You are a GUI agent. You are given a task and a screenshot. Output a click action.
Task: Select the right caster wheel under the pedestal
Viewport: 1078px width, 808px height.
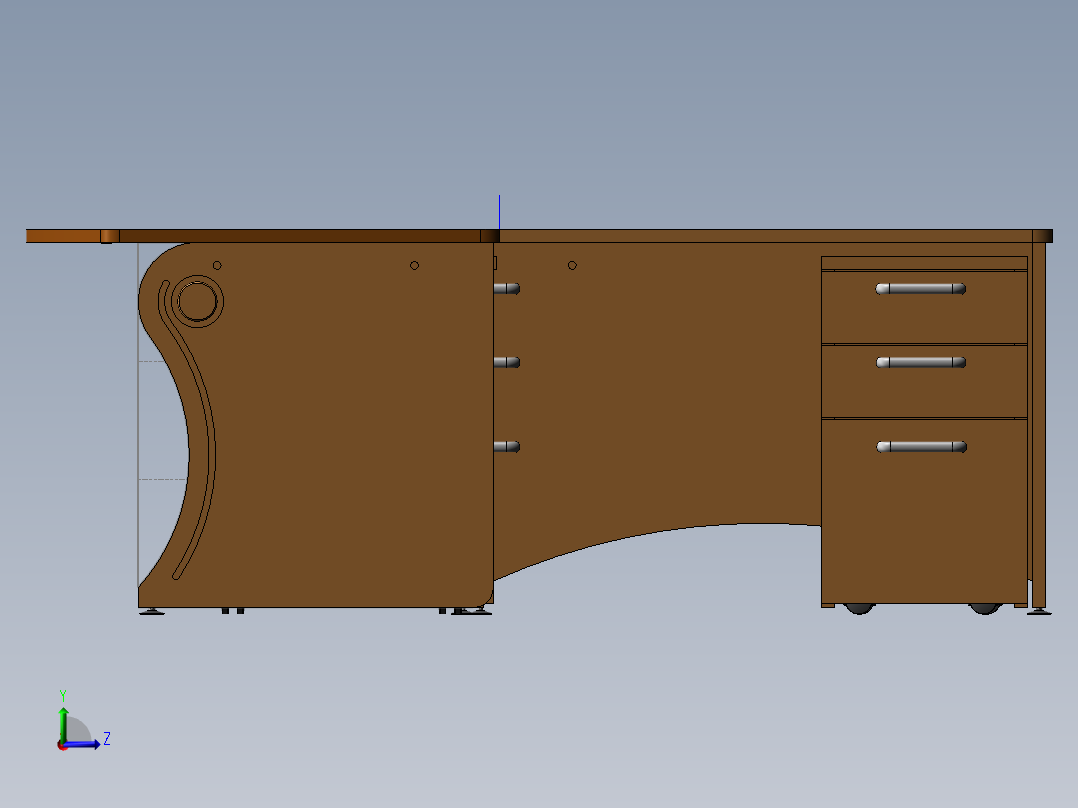[x=984, y=609]
